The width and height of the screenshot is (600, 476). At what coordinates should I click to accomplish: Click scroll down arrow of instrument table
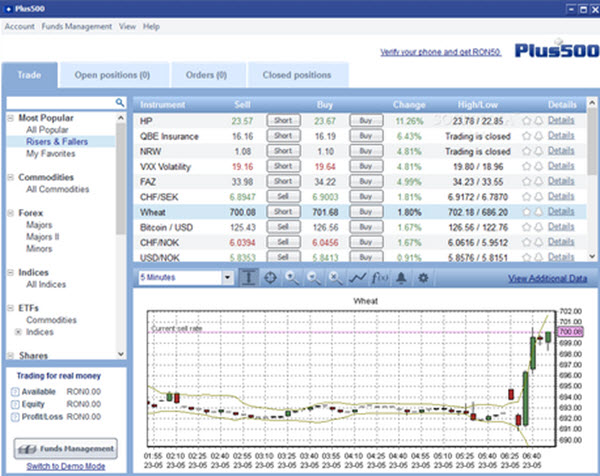(592, 256)
